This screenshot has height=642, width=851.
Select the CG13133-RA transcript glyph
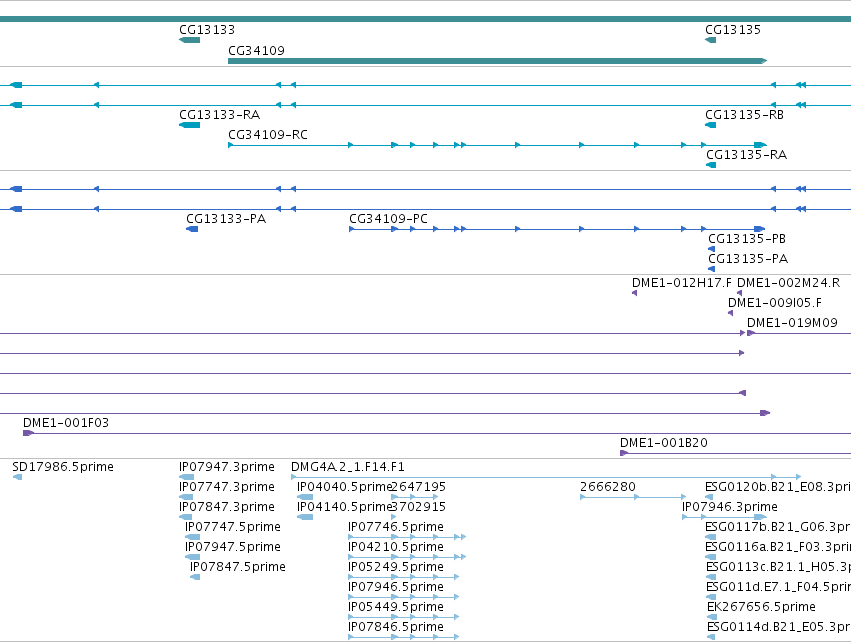pos(189,125)
